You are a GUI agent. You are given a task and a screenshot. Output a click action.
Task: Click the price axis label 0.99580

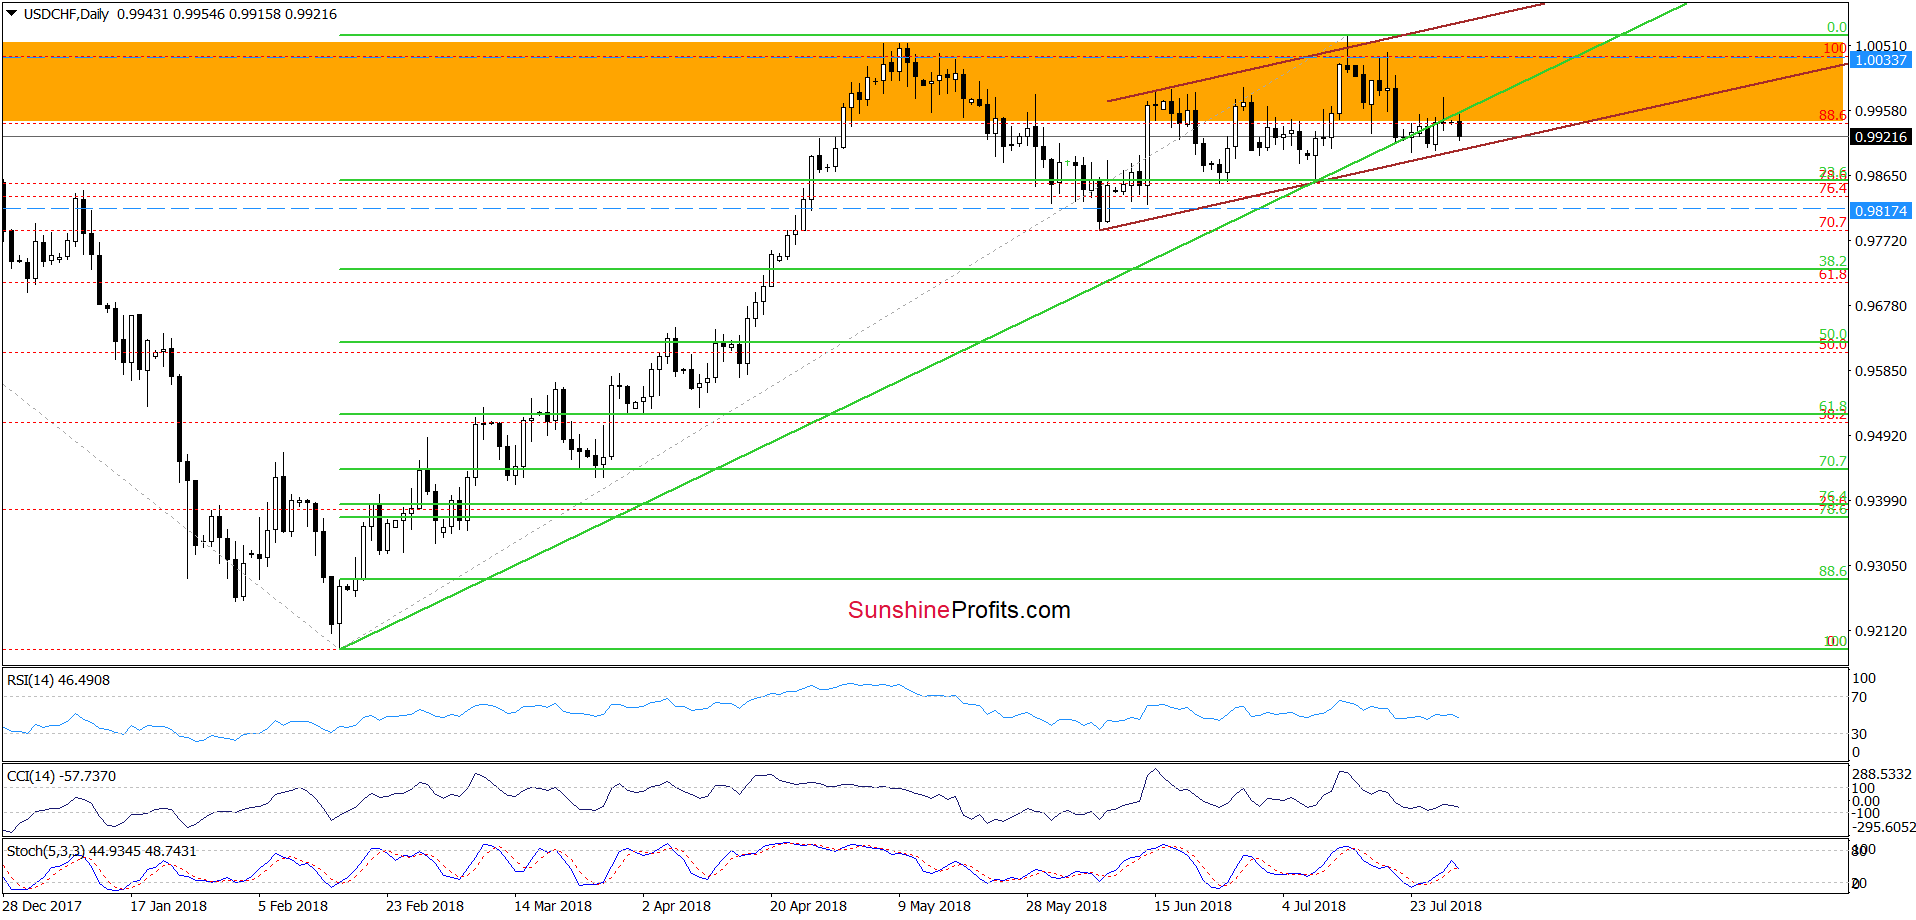point(1881,111)
